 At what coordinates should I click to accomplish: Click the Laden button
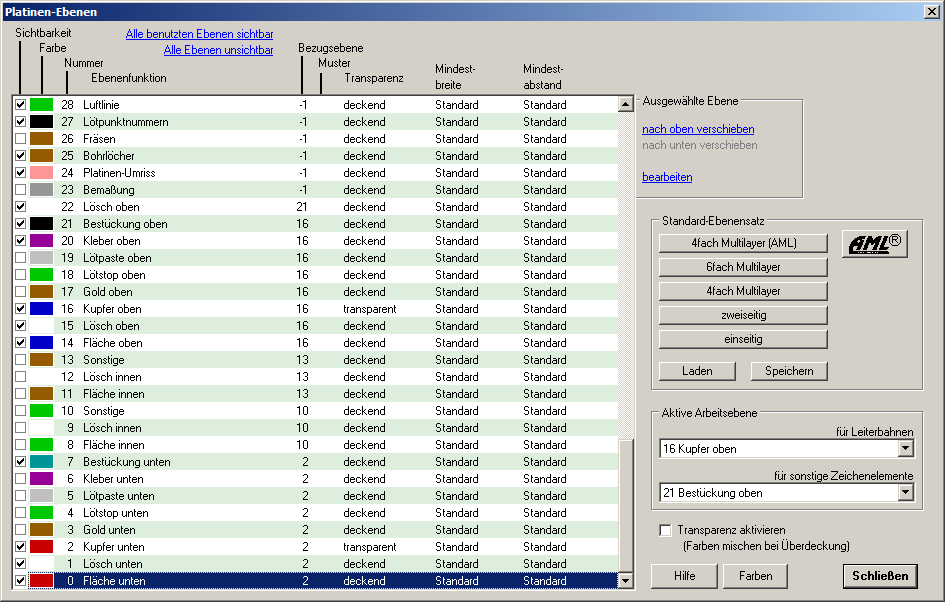coord(697,371)
